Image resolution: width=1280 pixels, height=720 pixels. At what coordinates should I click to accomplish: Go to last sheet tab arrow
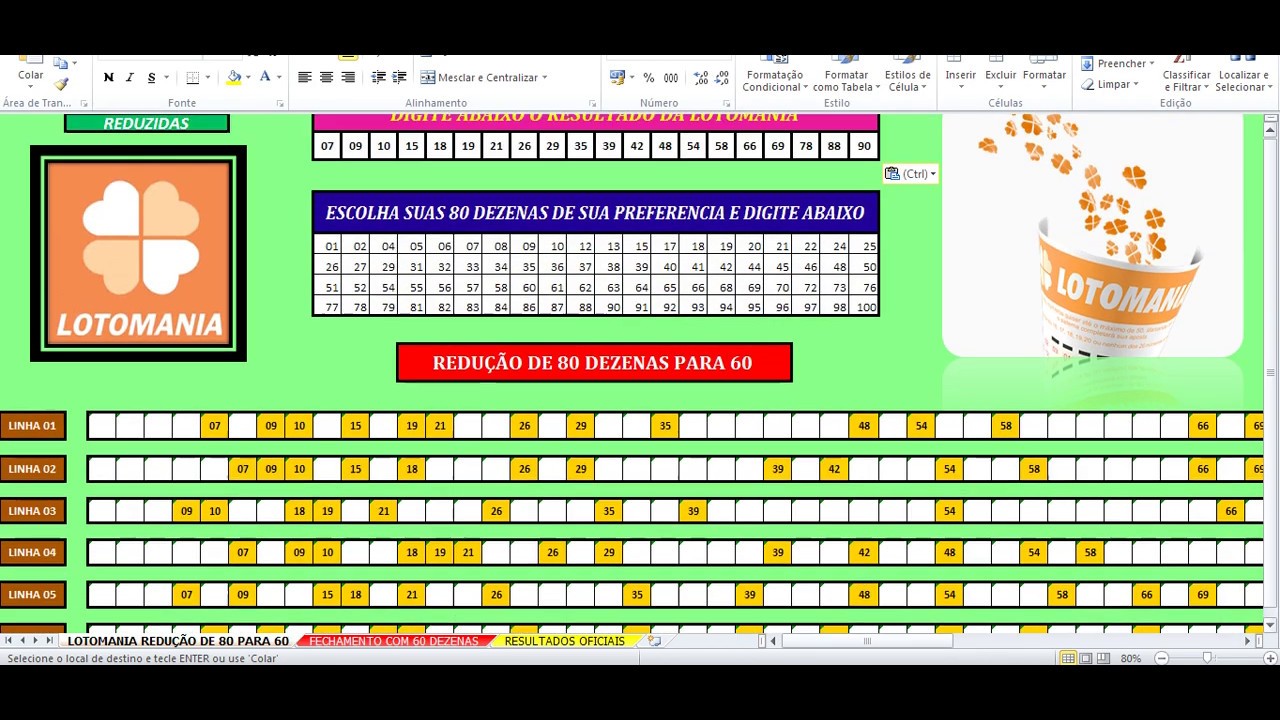coord(49,641)
